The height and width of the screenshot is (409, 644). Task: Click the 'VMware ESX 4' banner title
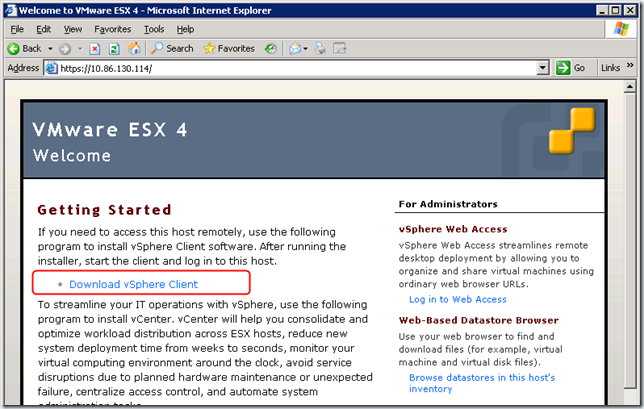pyautogui.click(x=110, y=130)
